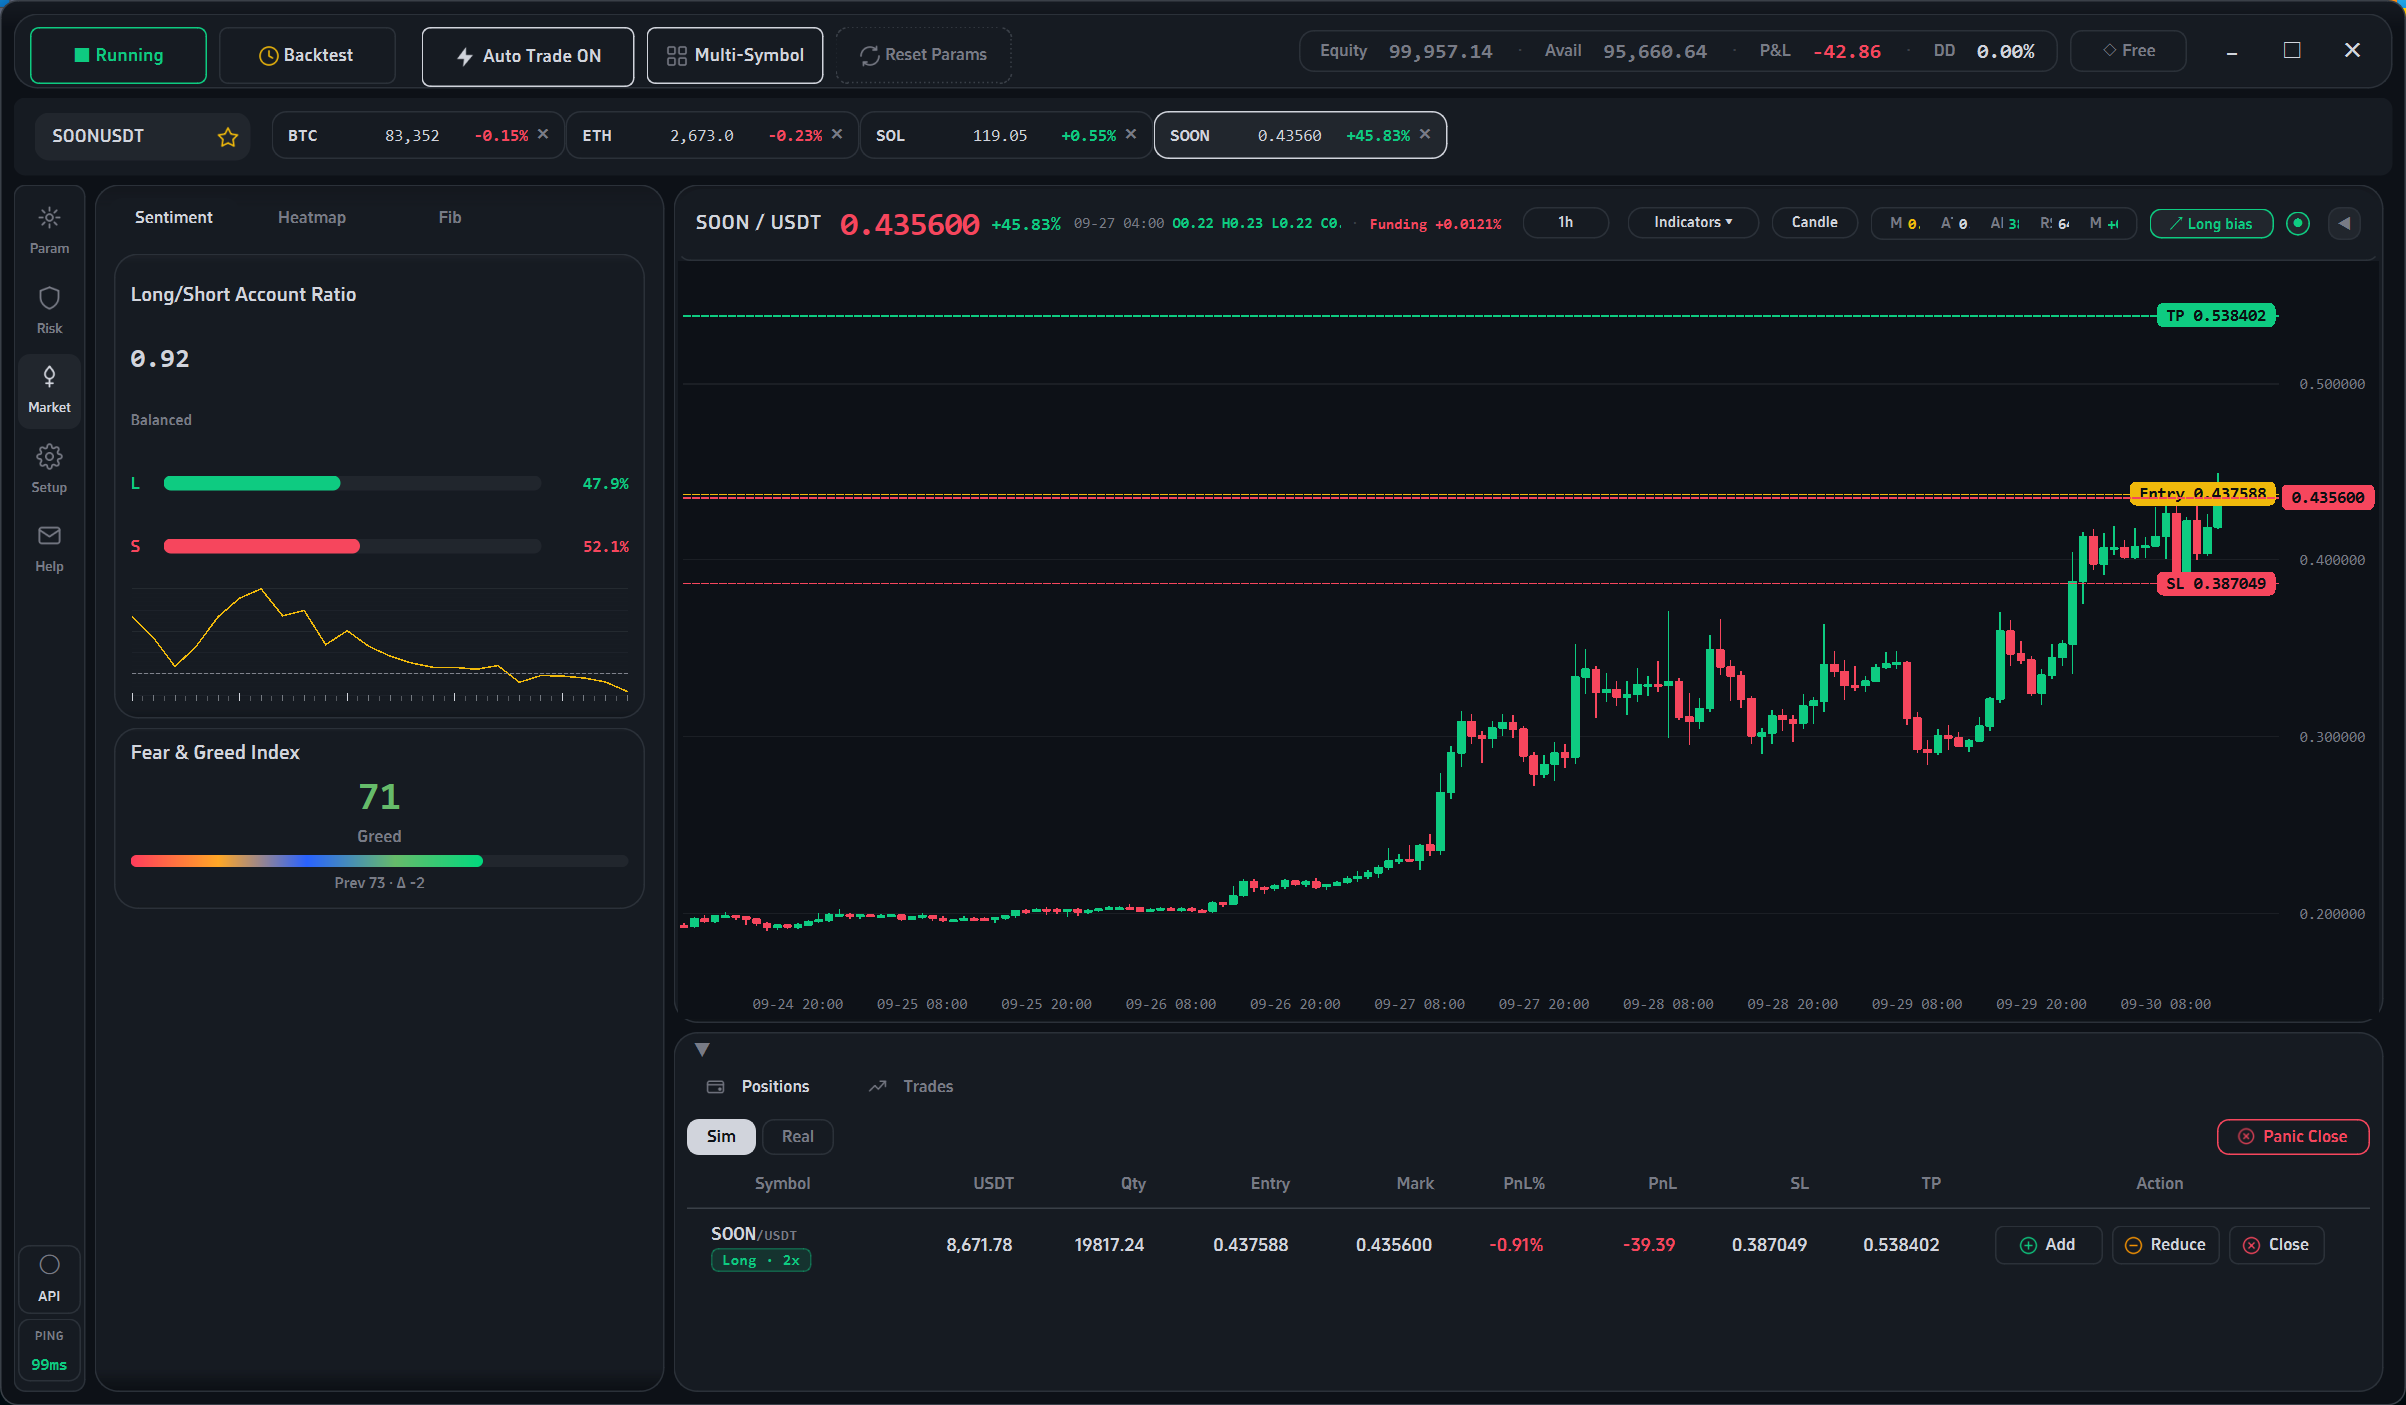Reduce the SOON position
2406x1405 pixels.
(x=2165, y=1244)
